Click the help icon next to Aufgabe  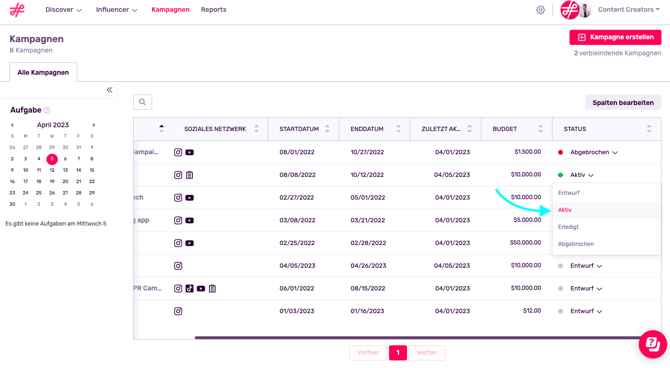[47, 110]
